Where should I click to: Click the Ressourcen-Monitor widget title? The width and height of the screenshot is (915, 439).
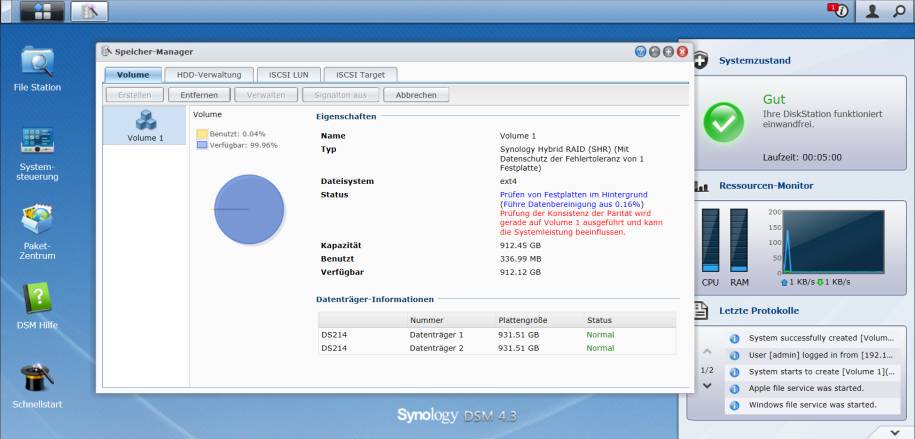(x=766, y=186)
